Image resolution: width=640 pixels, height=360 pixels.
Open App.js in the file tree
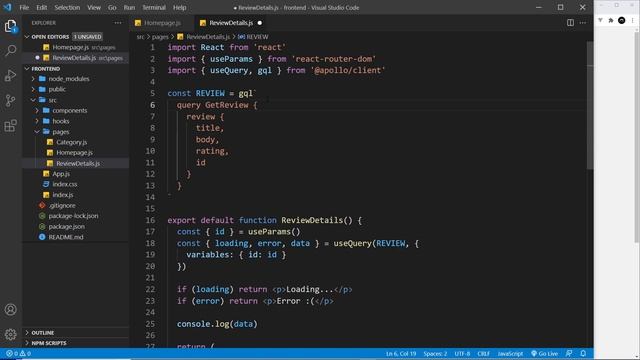click(x=76, y=174)
